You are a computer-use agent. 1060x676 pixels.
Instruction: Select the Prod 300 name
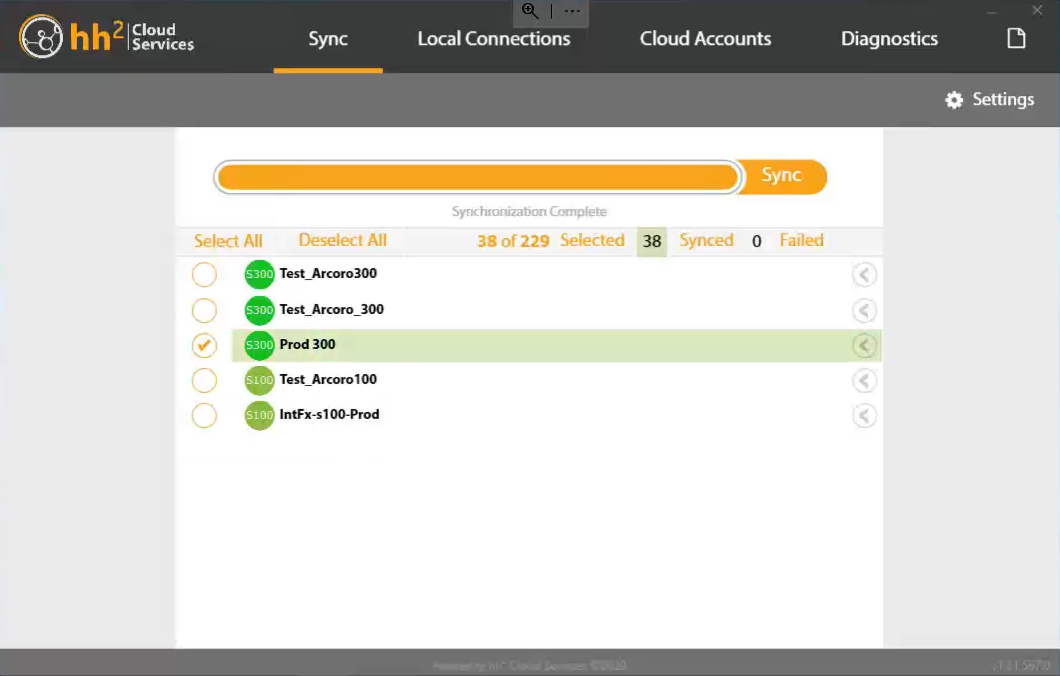[x=307, y=344]
